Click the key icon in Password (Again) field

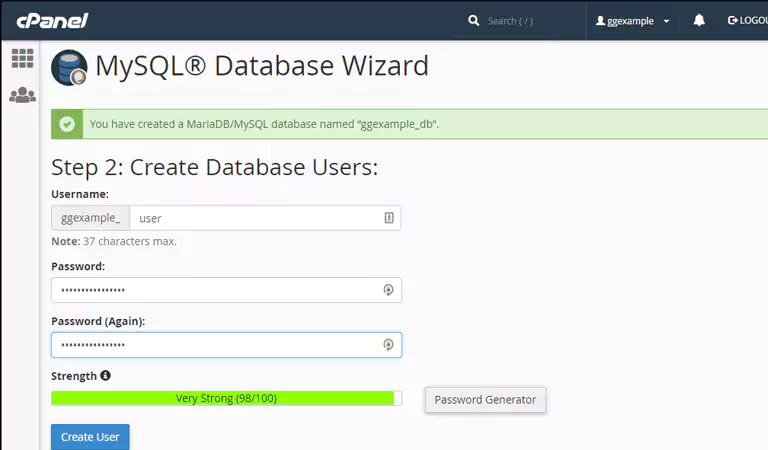point(389,345)
